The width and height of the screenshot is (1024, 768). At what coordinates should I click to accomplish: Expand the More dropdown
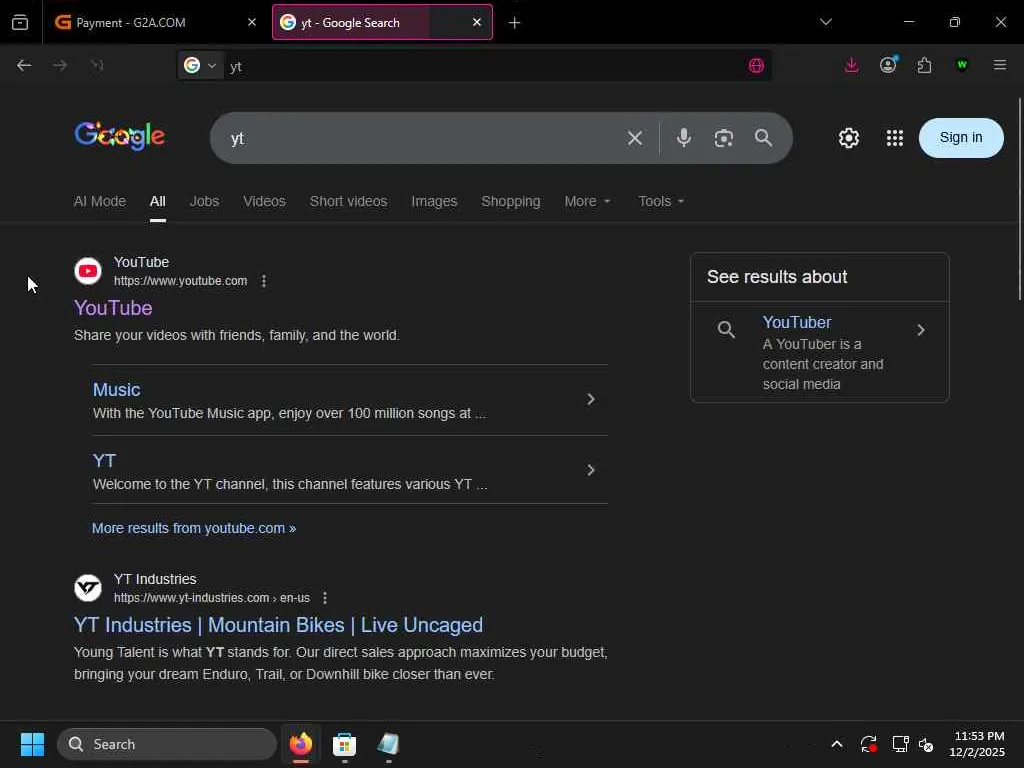(587, 201)
